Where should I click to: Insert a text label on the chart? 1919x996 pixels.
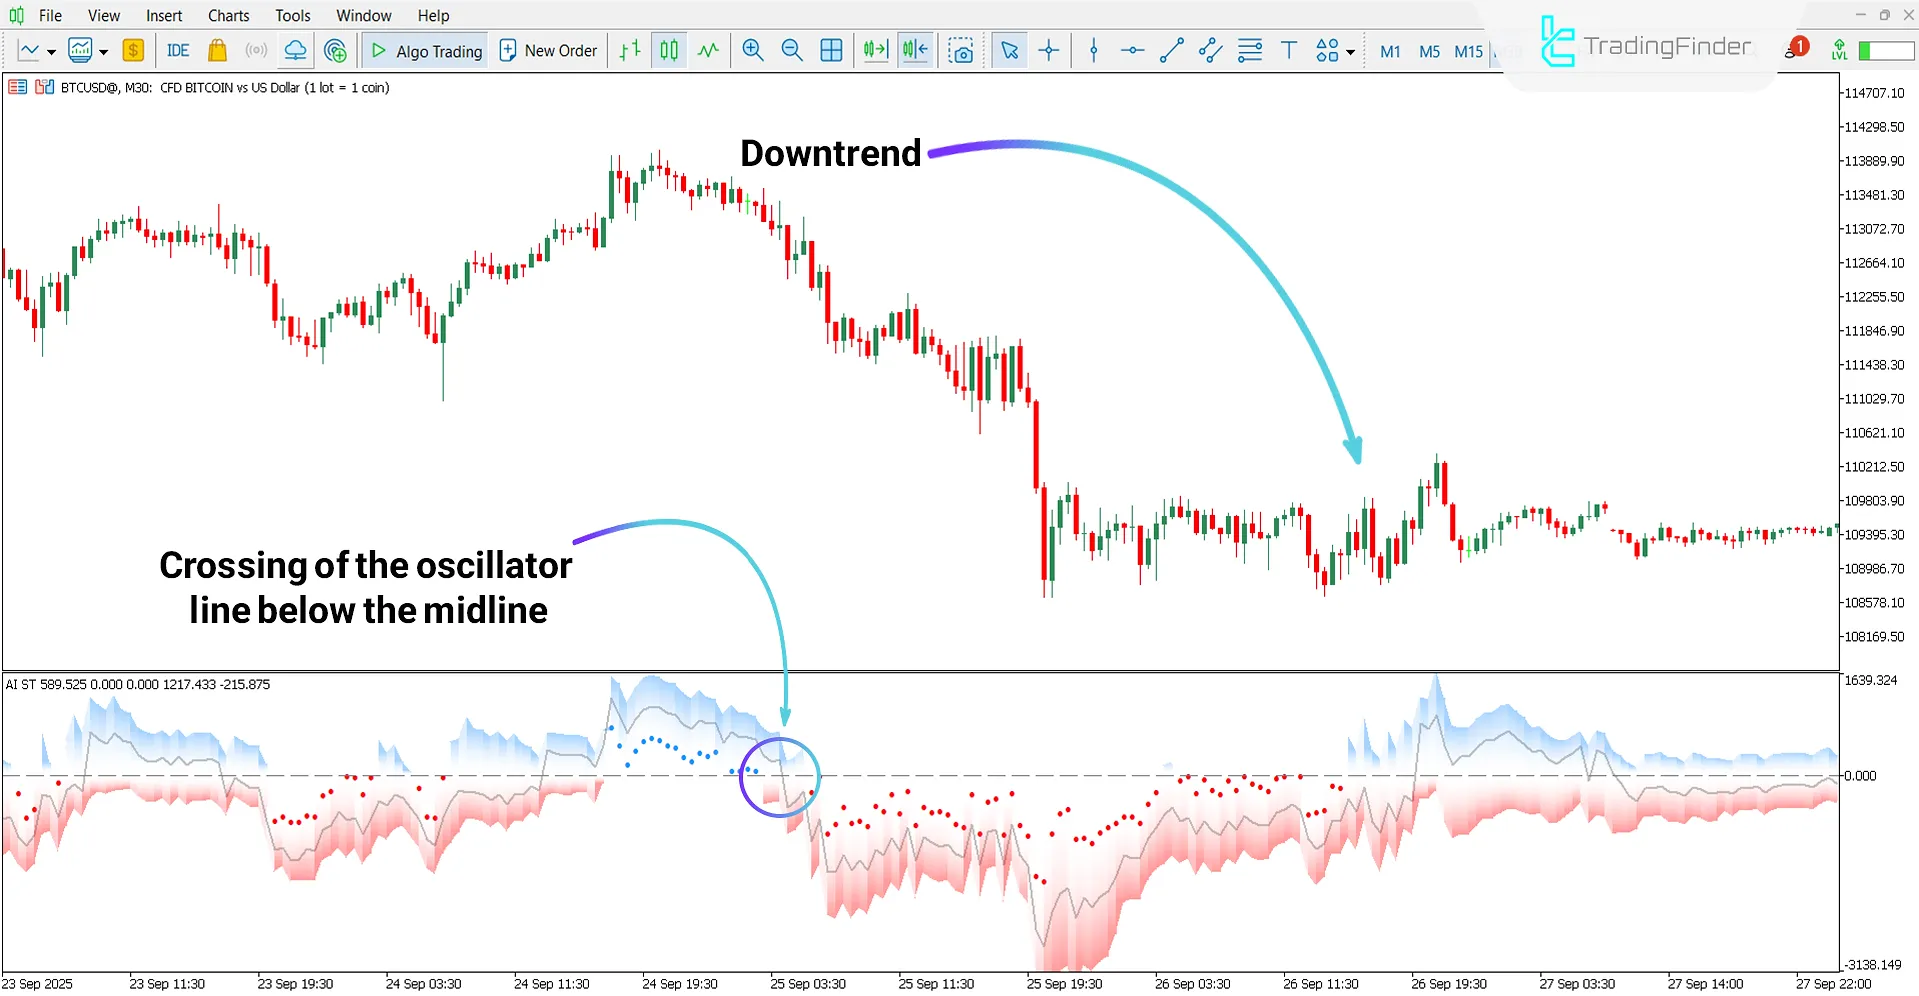pyautogui.click(x=1288, y=50)
